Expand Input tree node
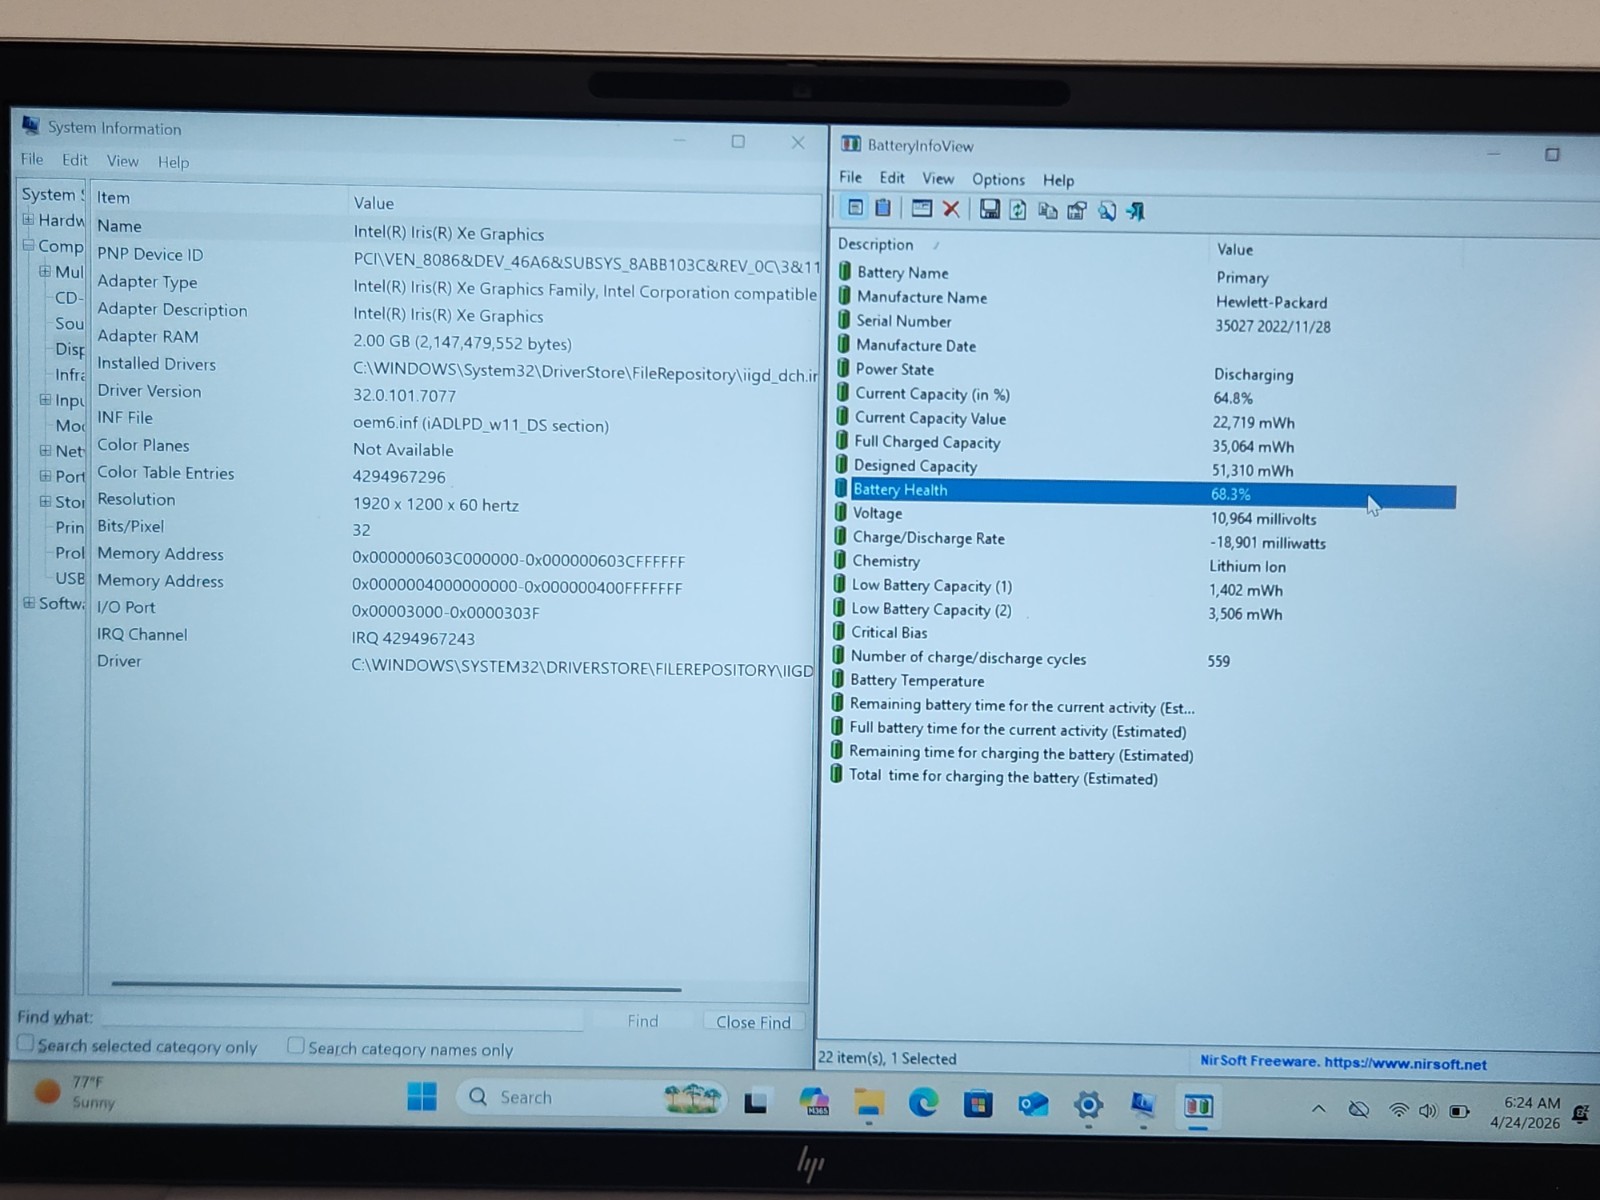The height and width of the screenshot is (1200, 1600). 45,399
